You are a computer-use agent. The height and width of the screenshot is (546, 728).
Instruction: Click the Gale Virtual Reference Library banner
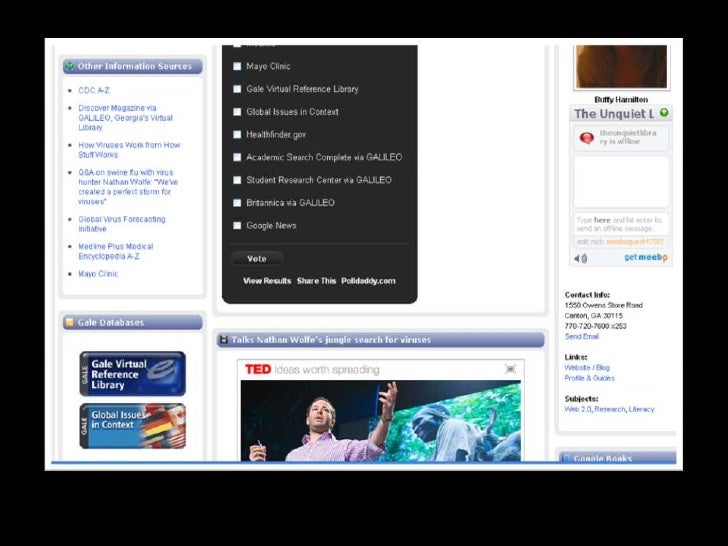point(133,374)
